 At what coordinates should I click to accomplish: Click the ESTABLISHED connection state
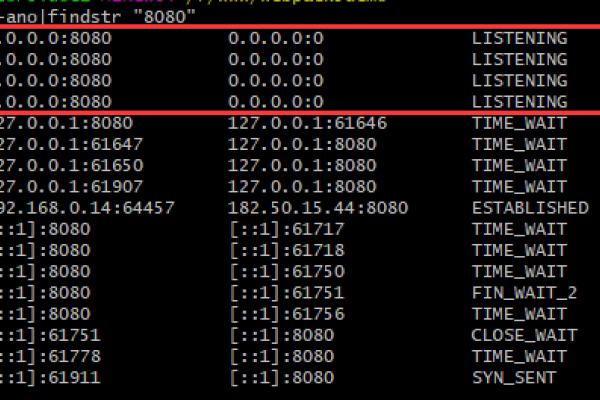[x=529, y=208]
